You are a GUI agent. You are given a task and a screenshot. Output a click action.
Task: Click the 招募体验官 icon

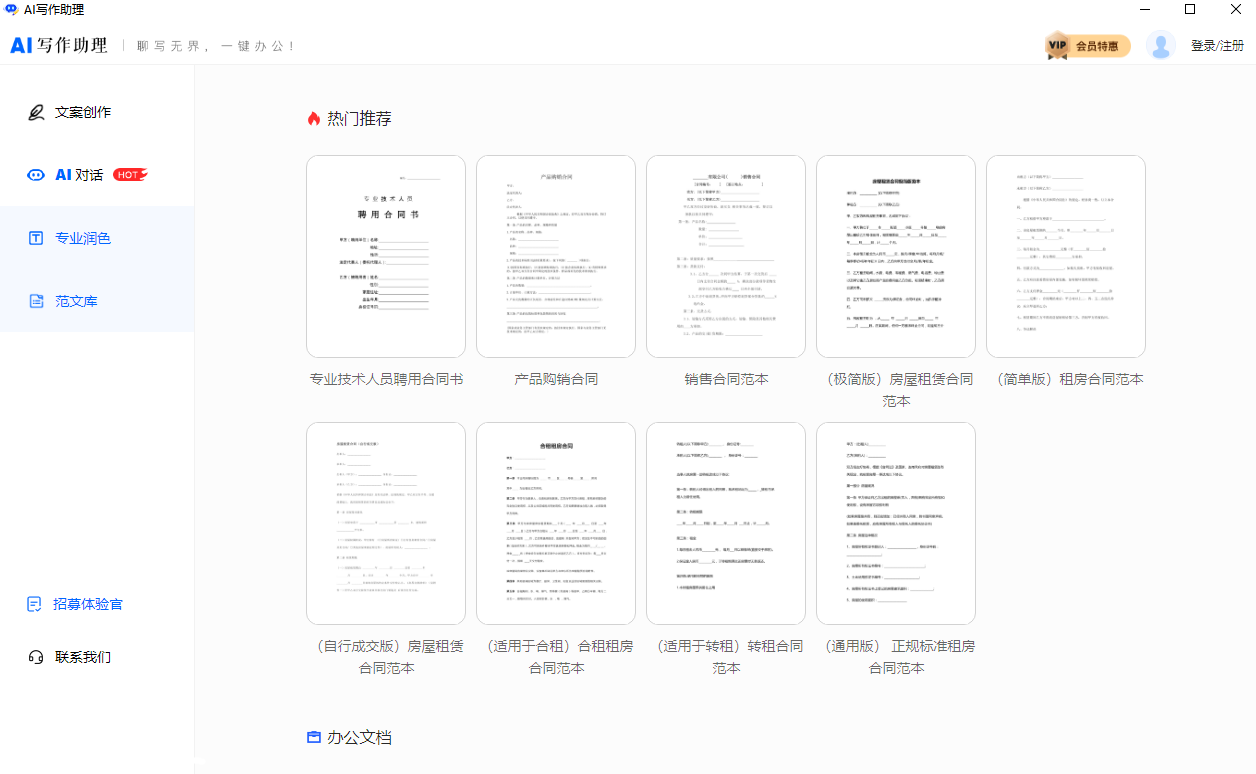point(35,604)
